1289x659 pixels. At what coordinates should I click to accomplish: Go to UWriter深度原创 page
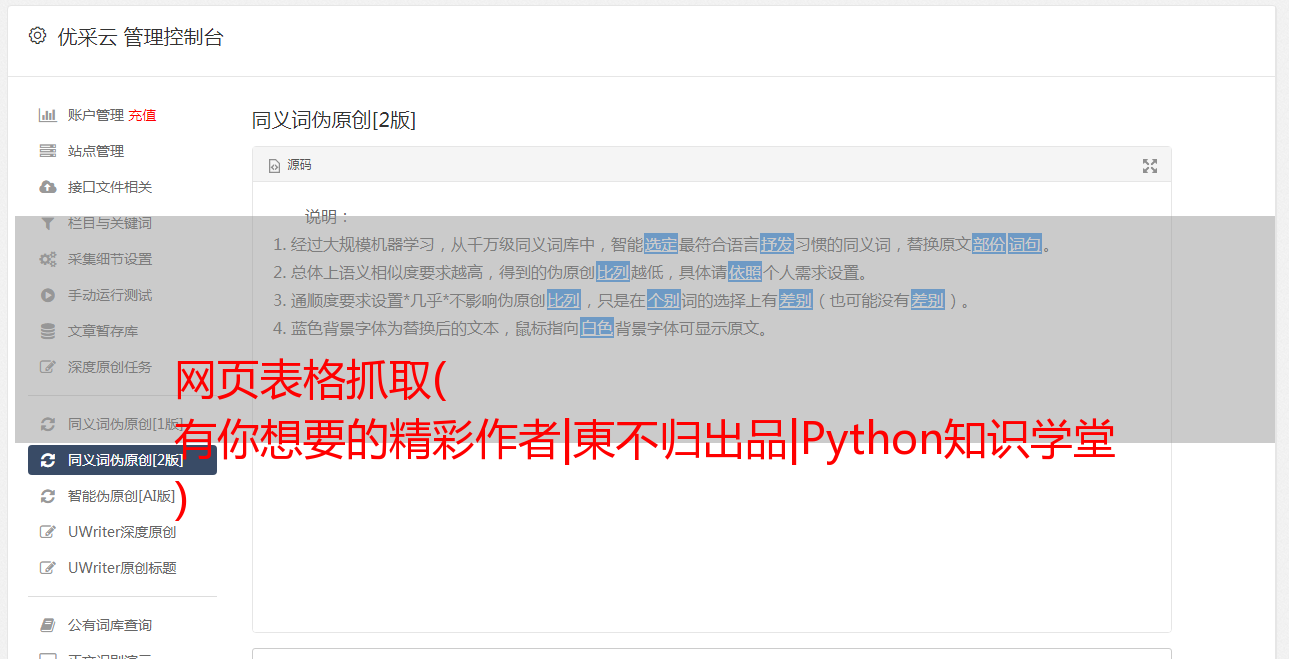[122, 532]
